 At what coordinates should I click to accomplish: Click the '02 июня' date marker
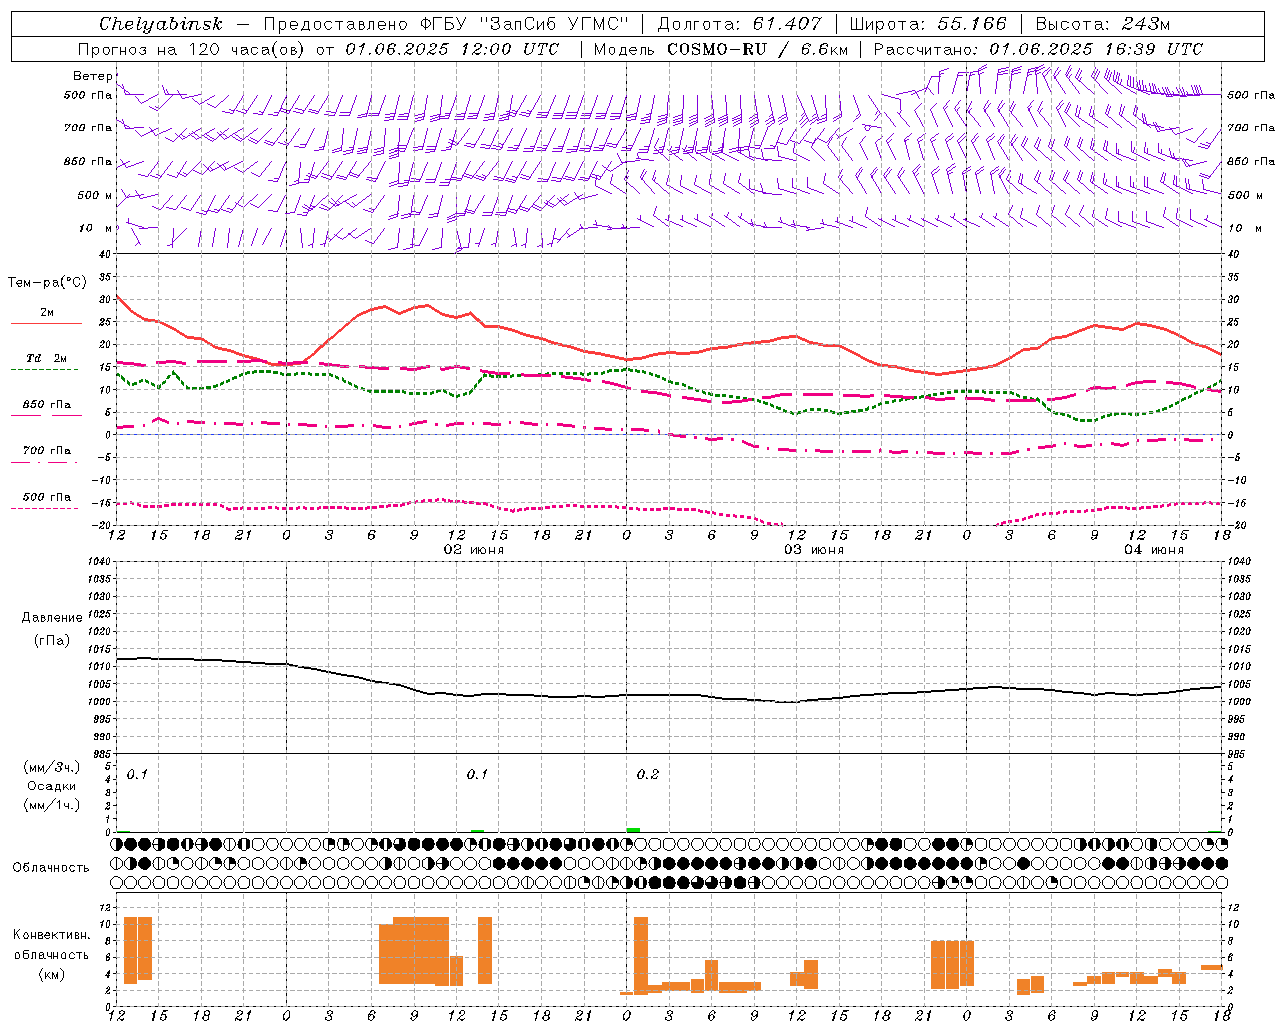point(474,550)
